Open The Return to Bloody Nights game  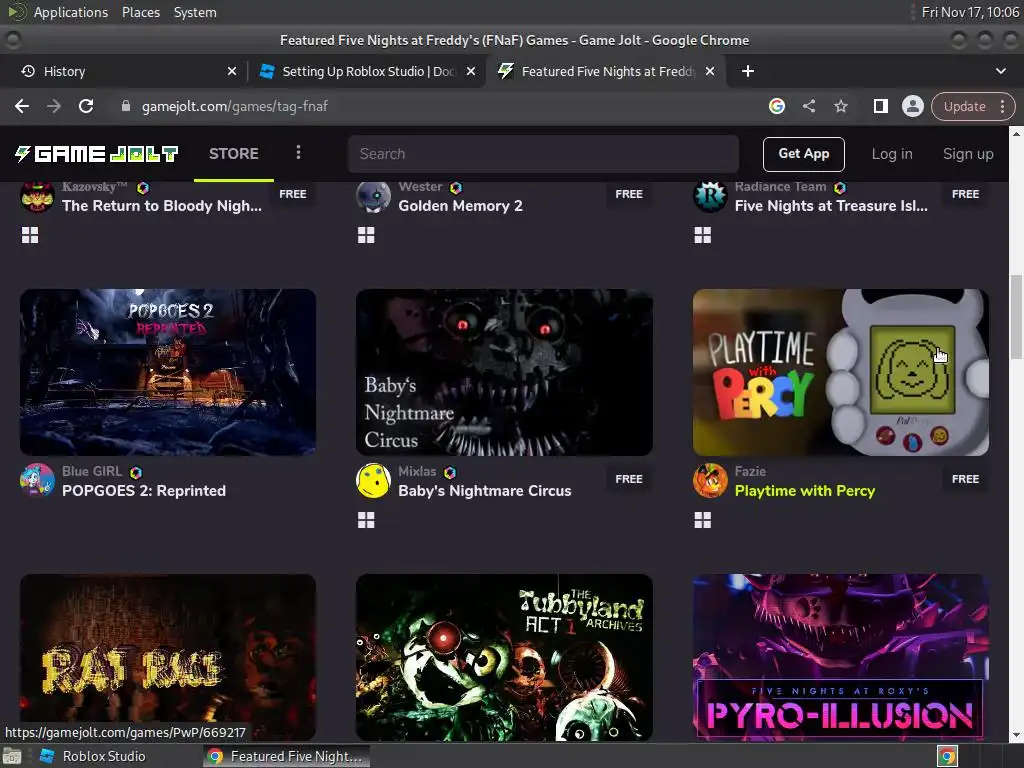[162, 206]
